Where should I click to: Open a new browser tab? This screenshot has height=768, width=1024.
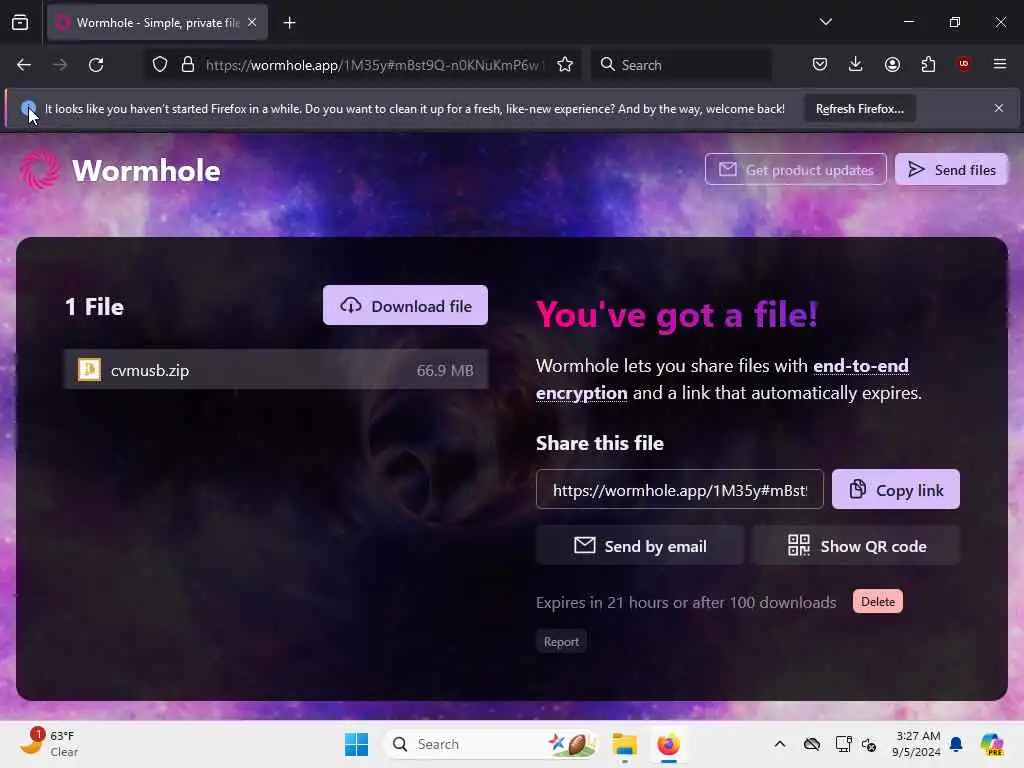(289, 23)
